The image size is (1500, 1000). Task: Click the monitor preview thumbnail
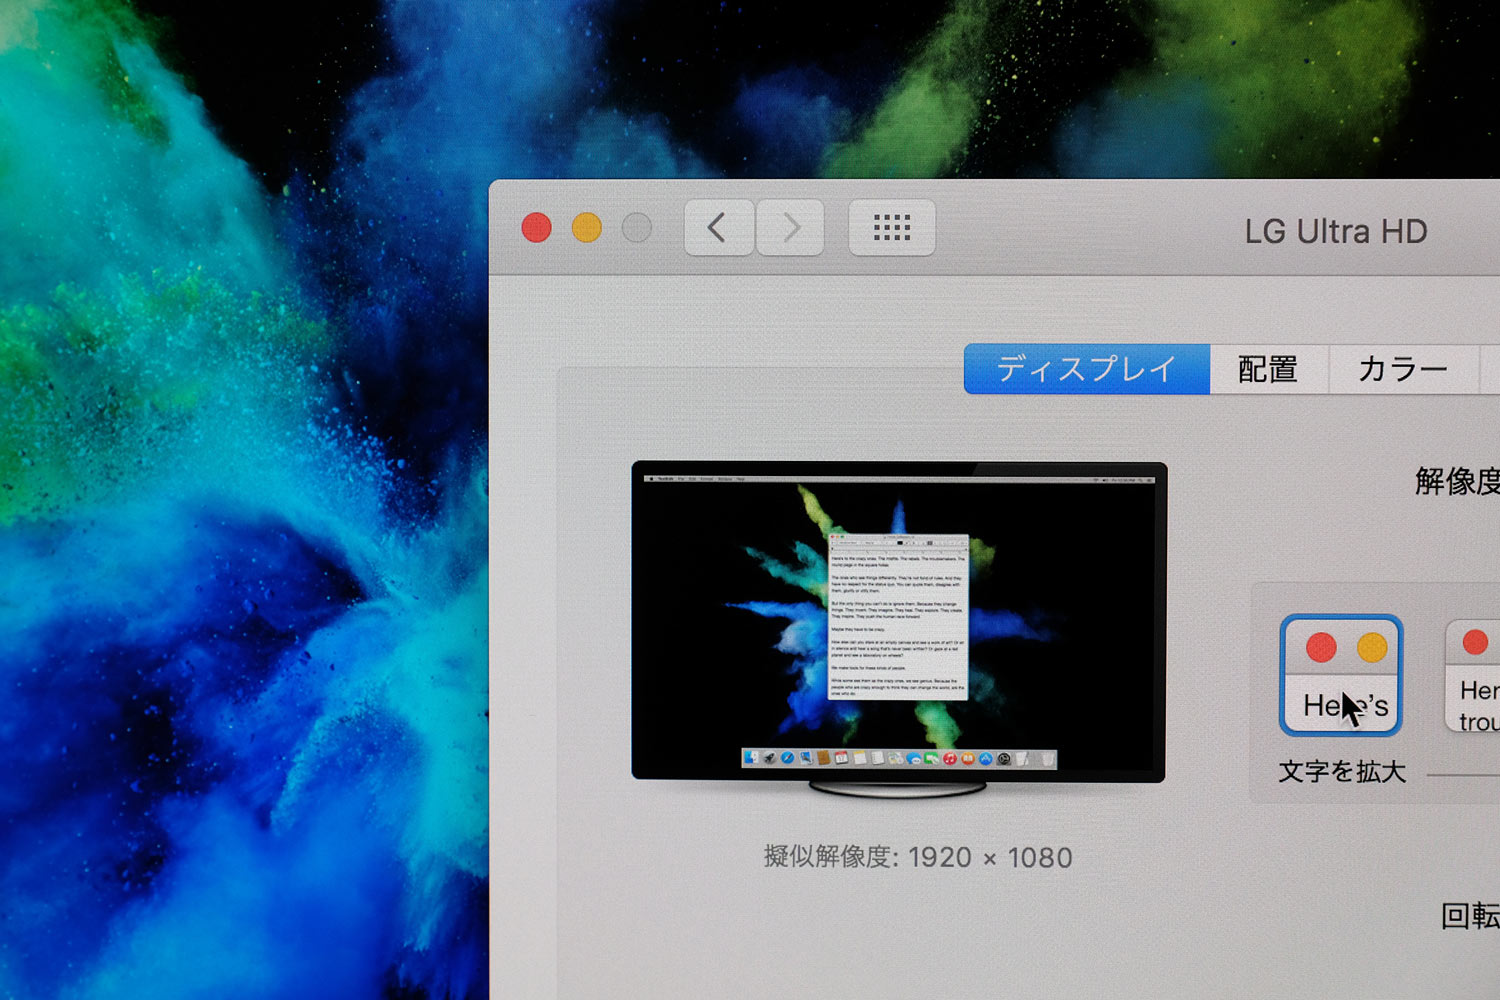pos(899,627)
